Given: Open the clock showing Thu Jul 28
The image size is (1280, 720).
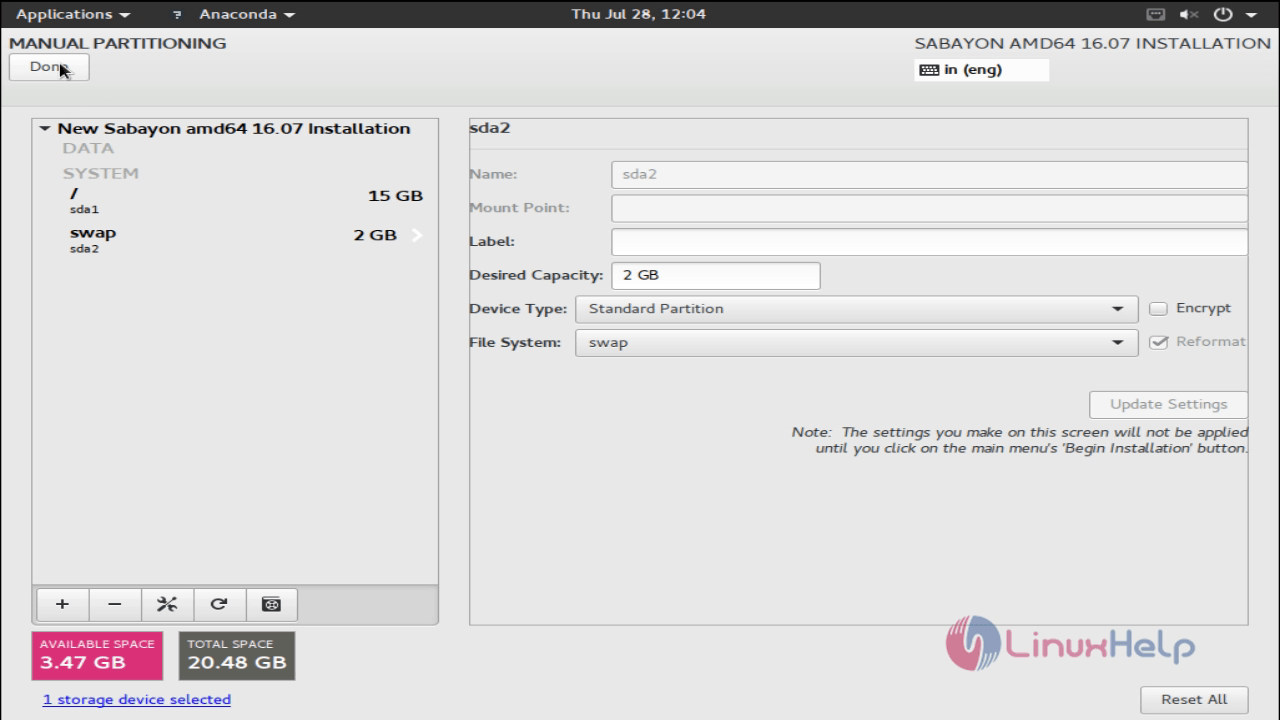Looking at the screenshot, I should (x=638, y=14).
